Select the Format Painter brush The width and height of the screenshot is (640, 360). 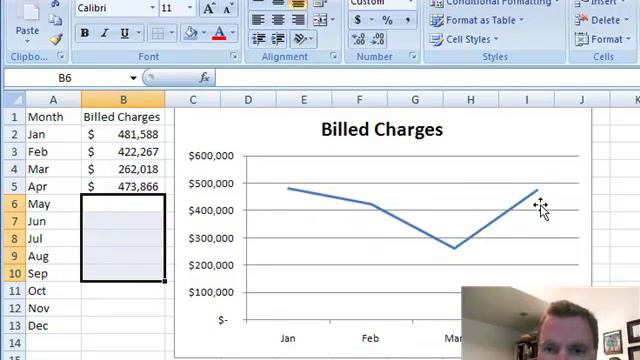56,39
